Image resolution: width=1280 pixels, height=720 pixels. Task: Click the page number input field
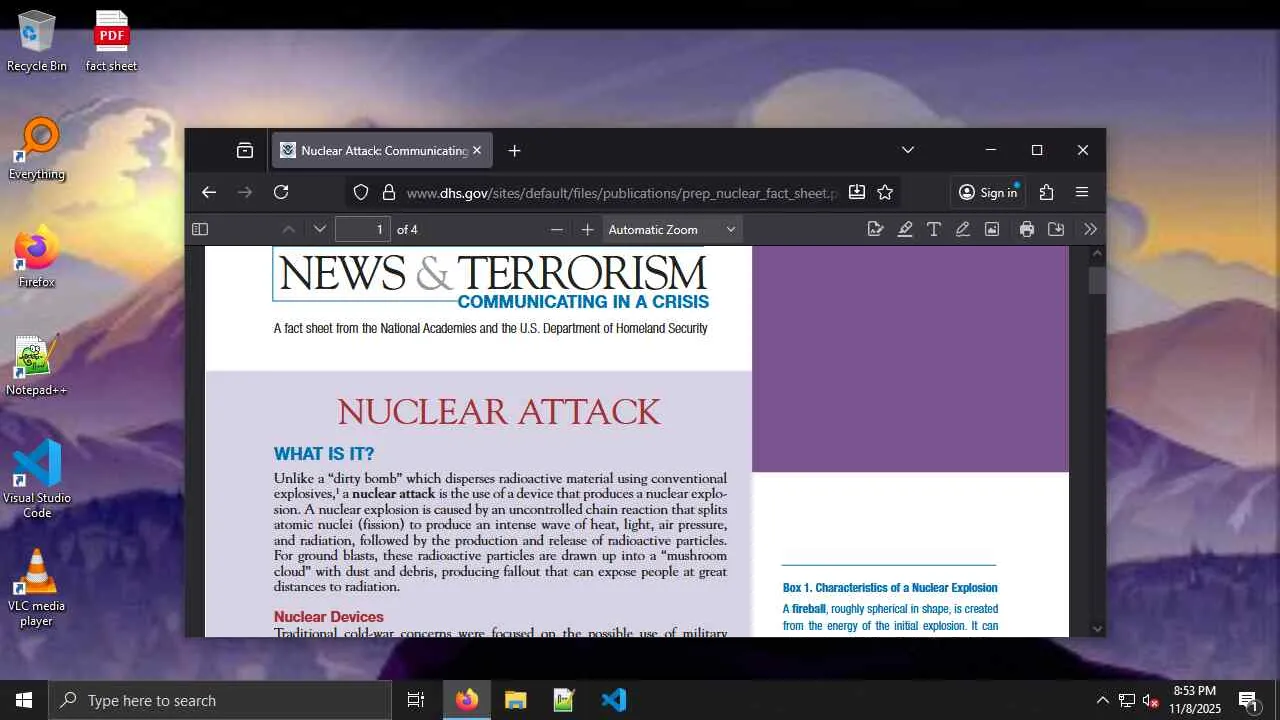(x=362, y=229)
